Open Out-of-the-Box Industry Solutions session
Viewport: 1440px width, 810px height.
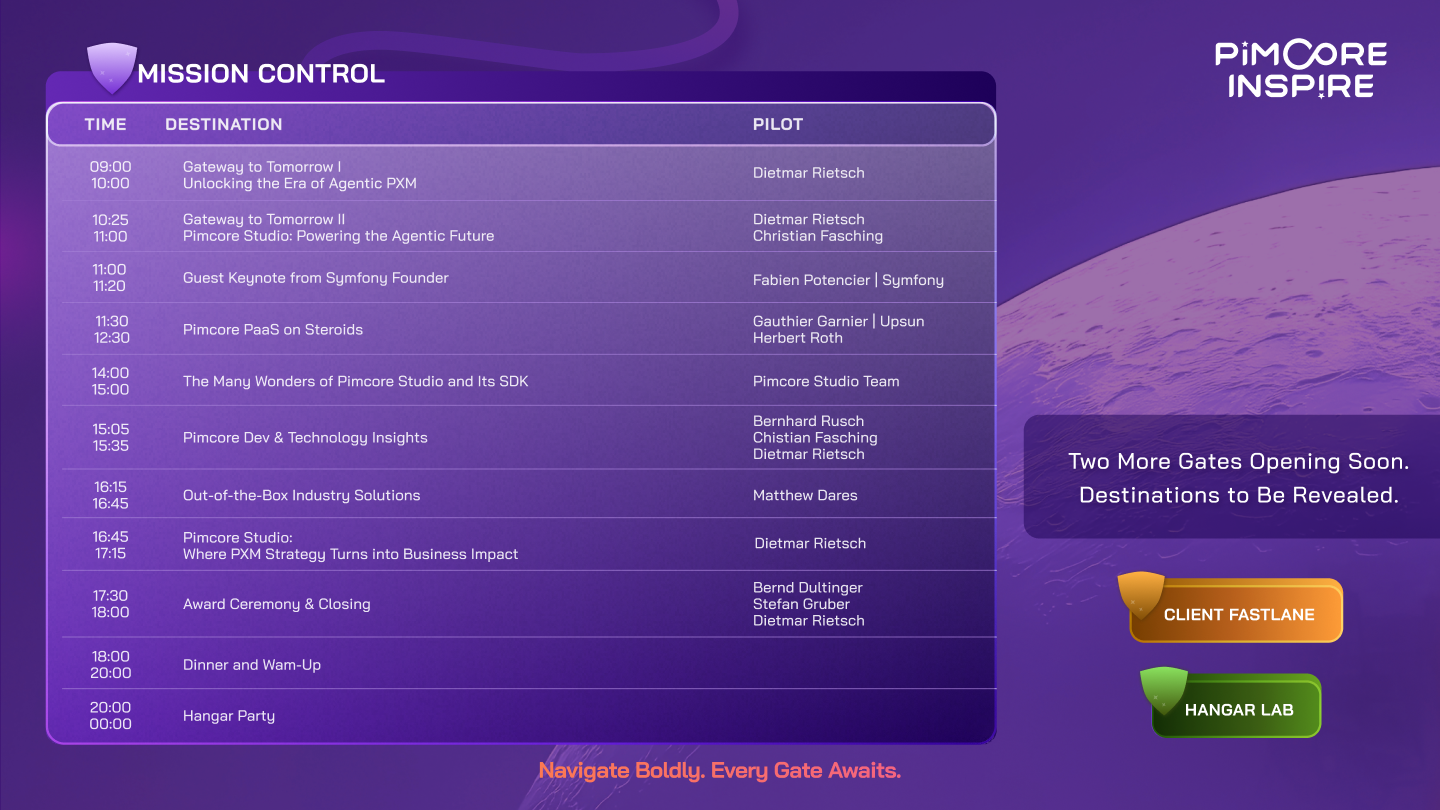coord(301,495)
